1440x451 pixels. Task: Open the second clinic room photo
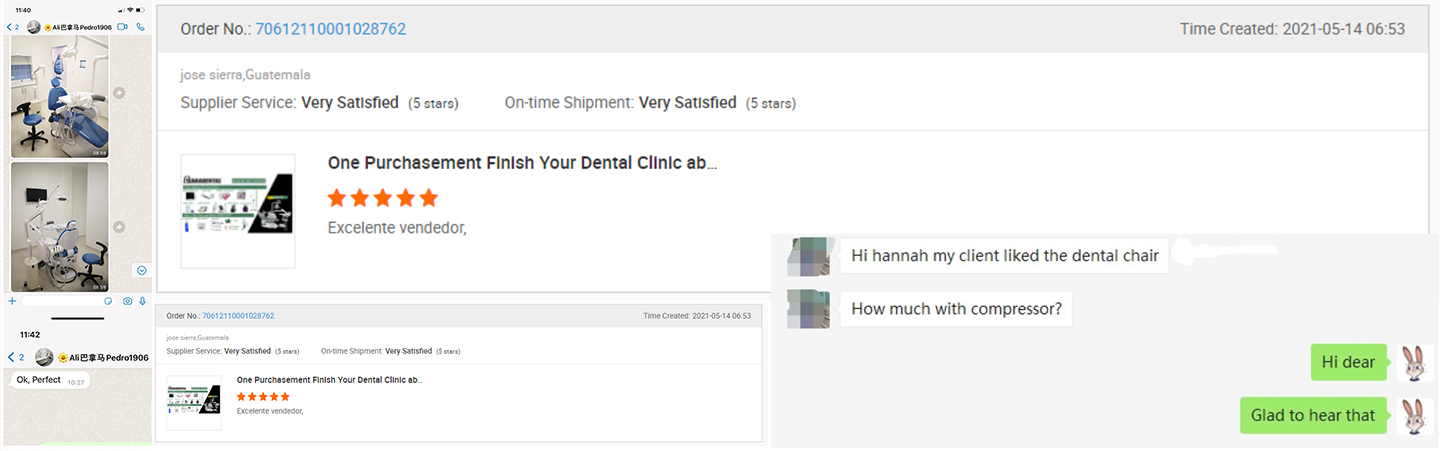coord(59,227)
